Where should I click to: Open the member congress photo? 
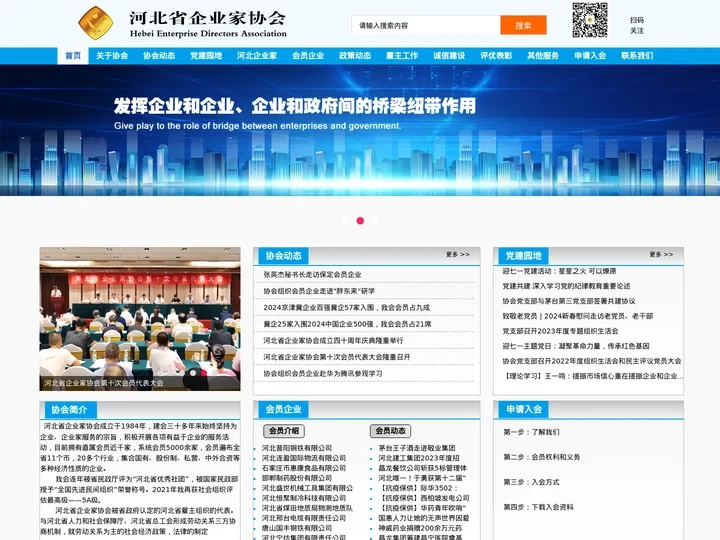tap(140, 319)
